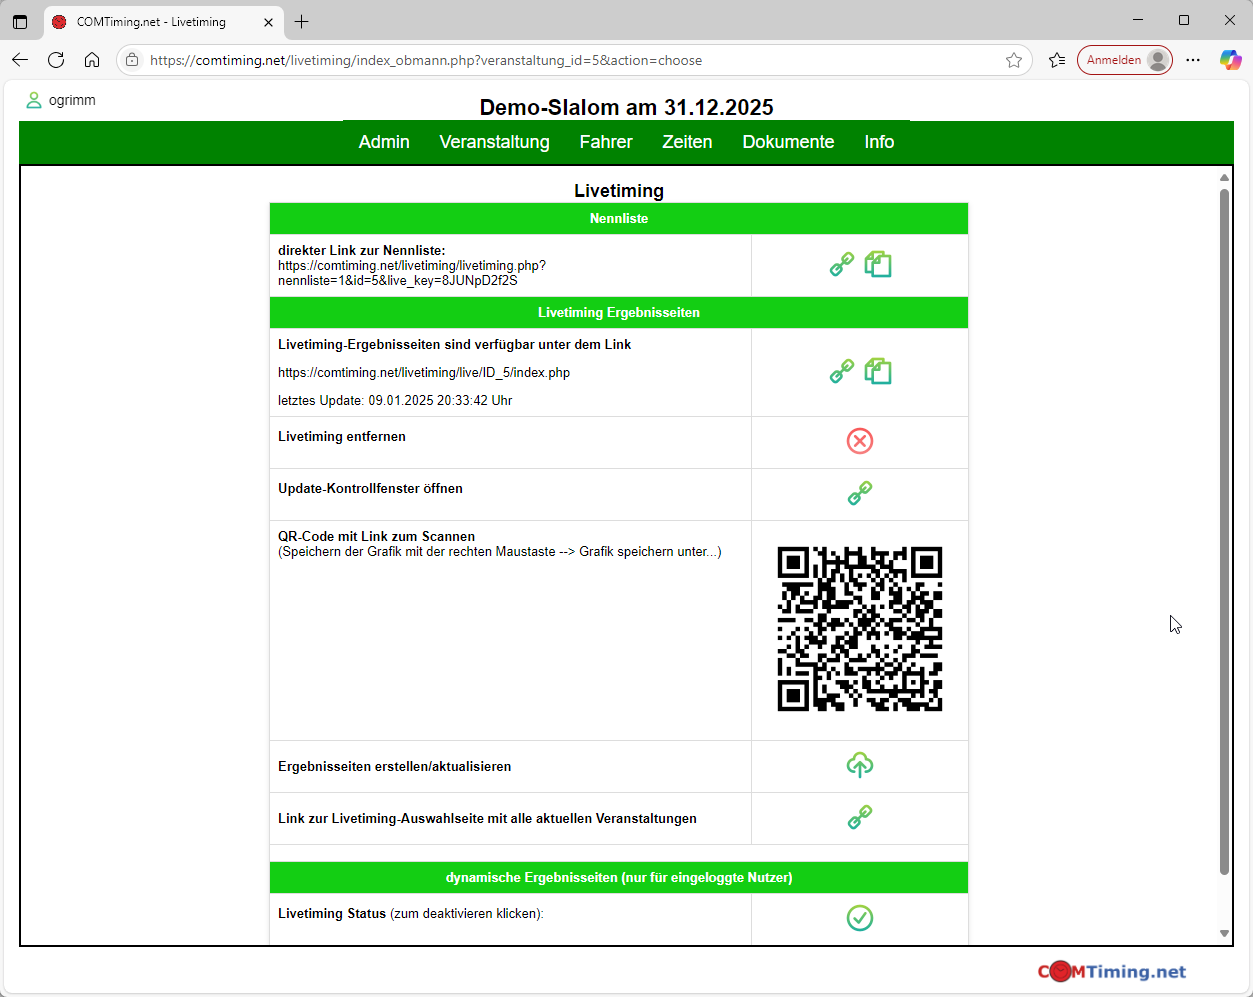
Task: Open a new browser tab
Action: [302, 21]
